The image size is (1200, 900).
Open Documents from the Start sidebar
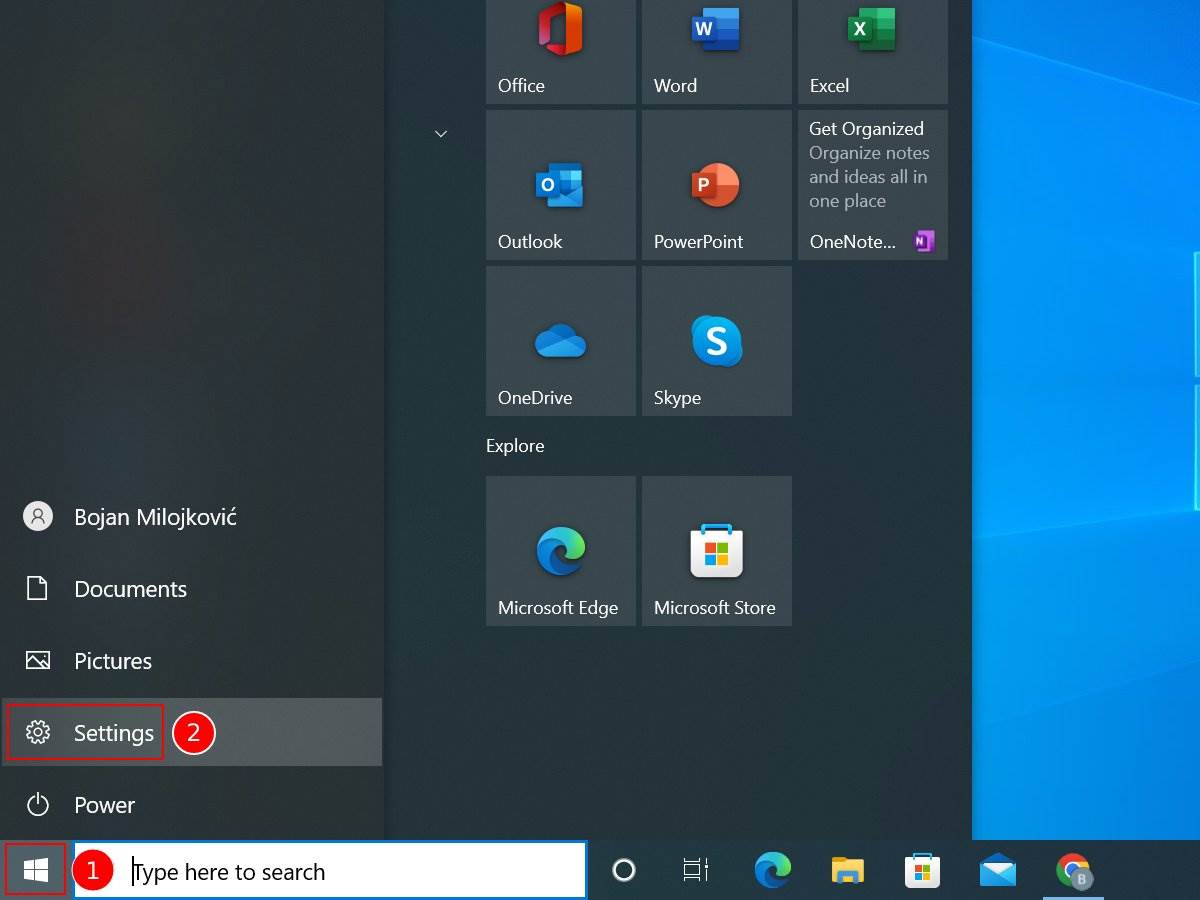pyautogui.click(x=130, y=589)
